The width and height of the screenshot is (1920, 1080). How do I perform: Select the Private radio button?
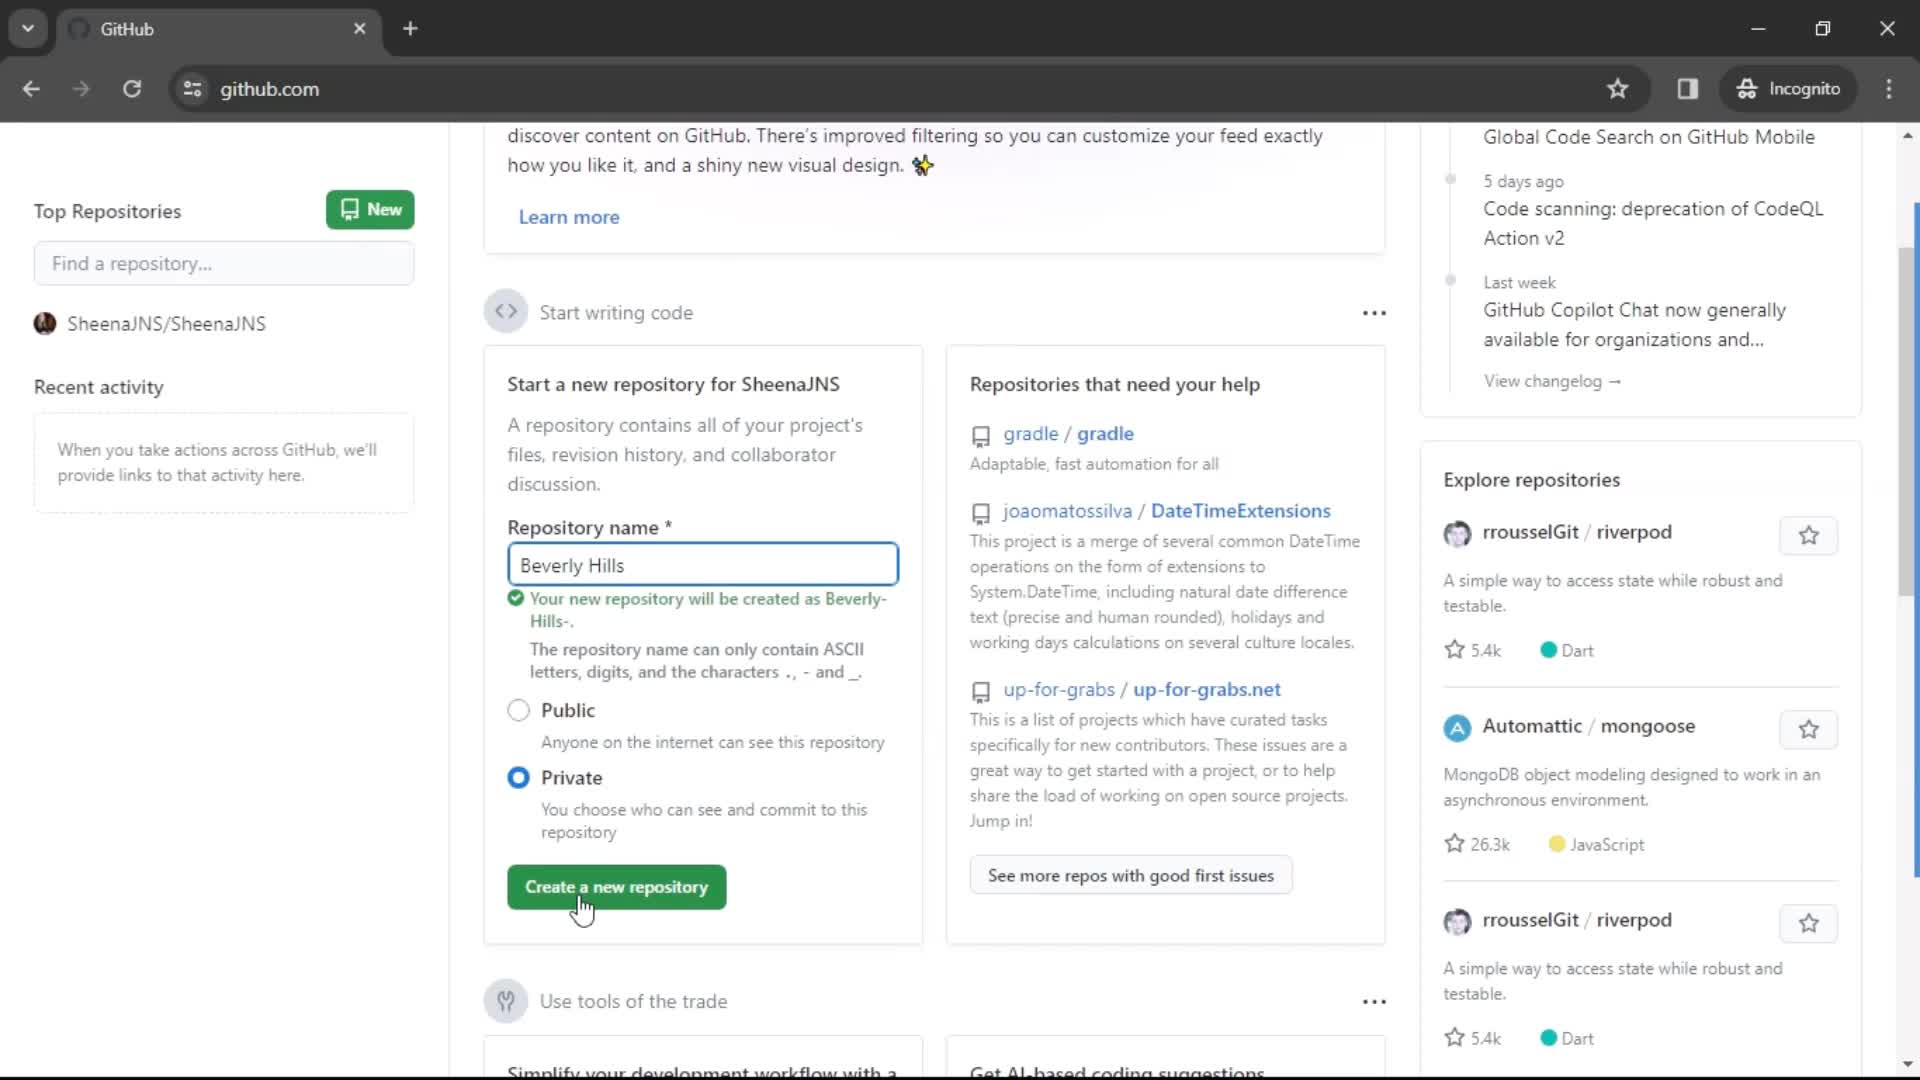point(518,778)
